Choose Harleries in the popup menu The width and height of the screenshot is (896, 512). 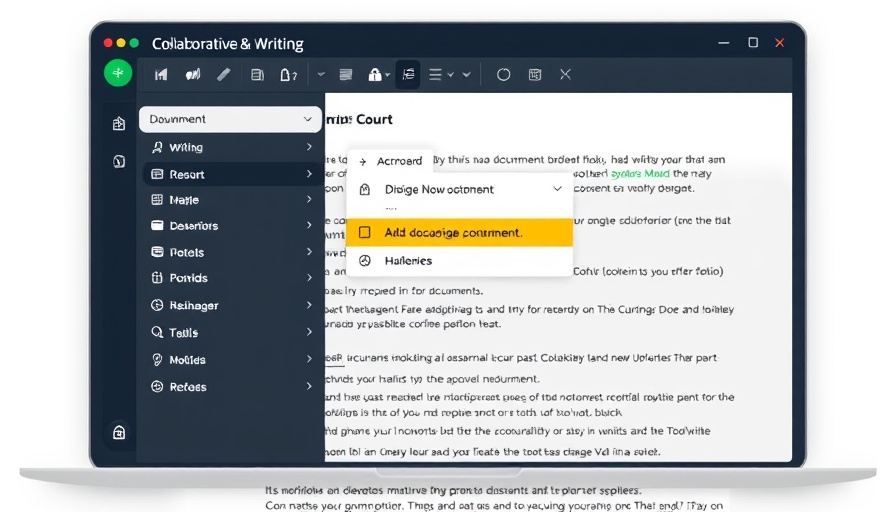[459, 261]
